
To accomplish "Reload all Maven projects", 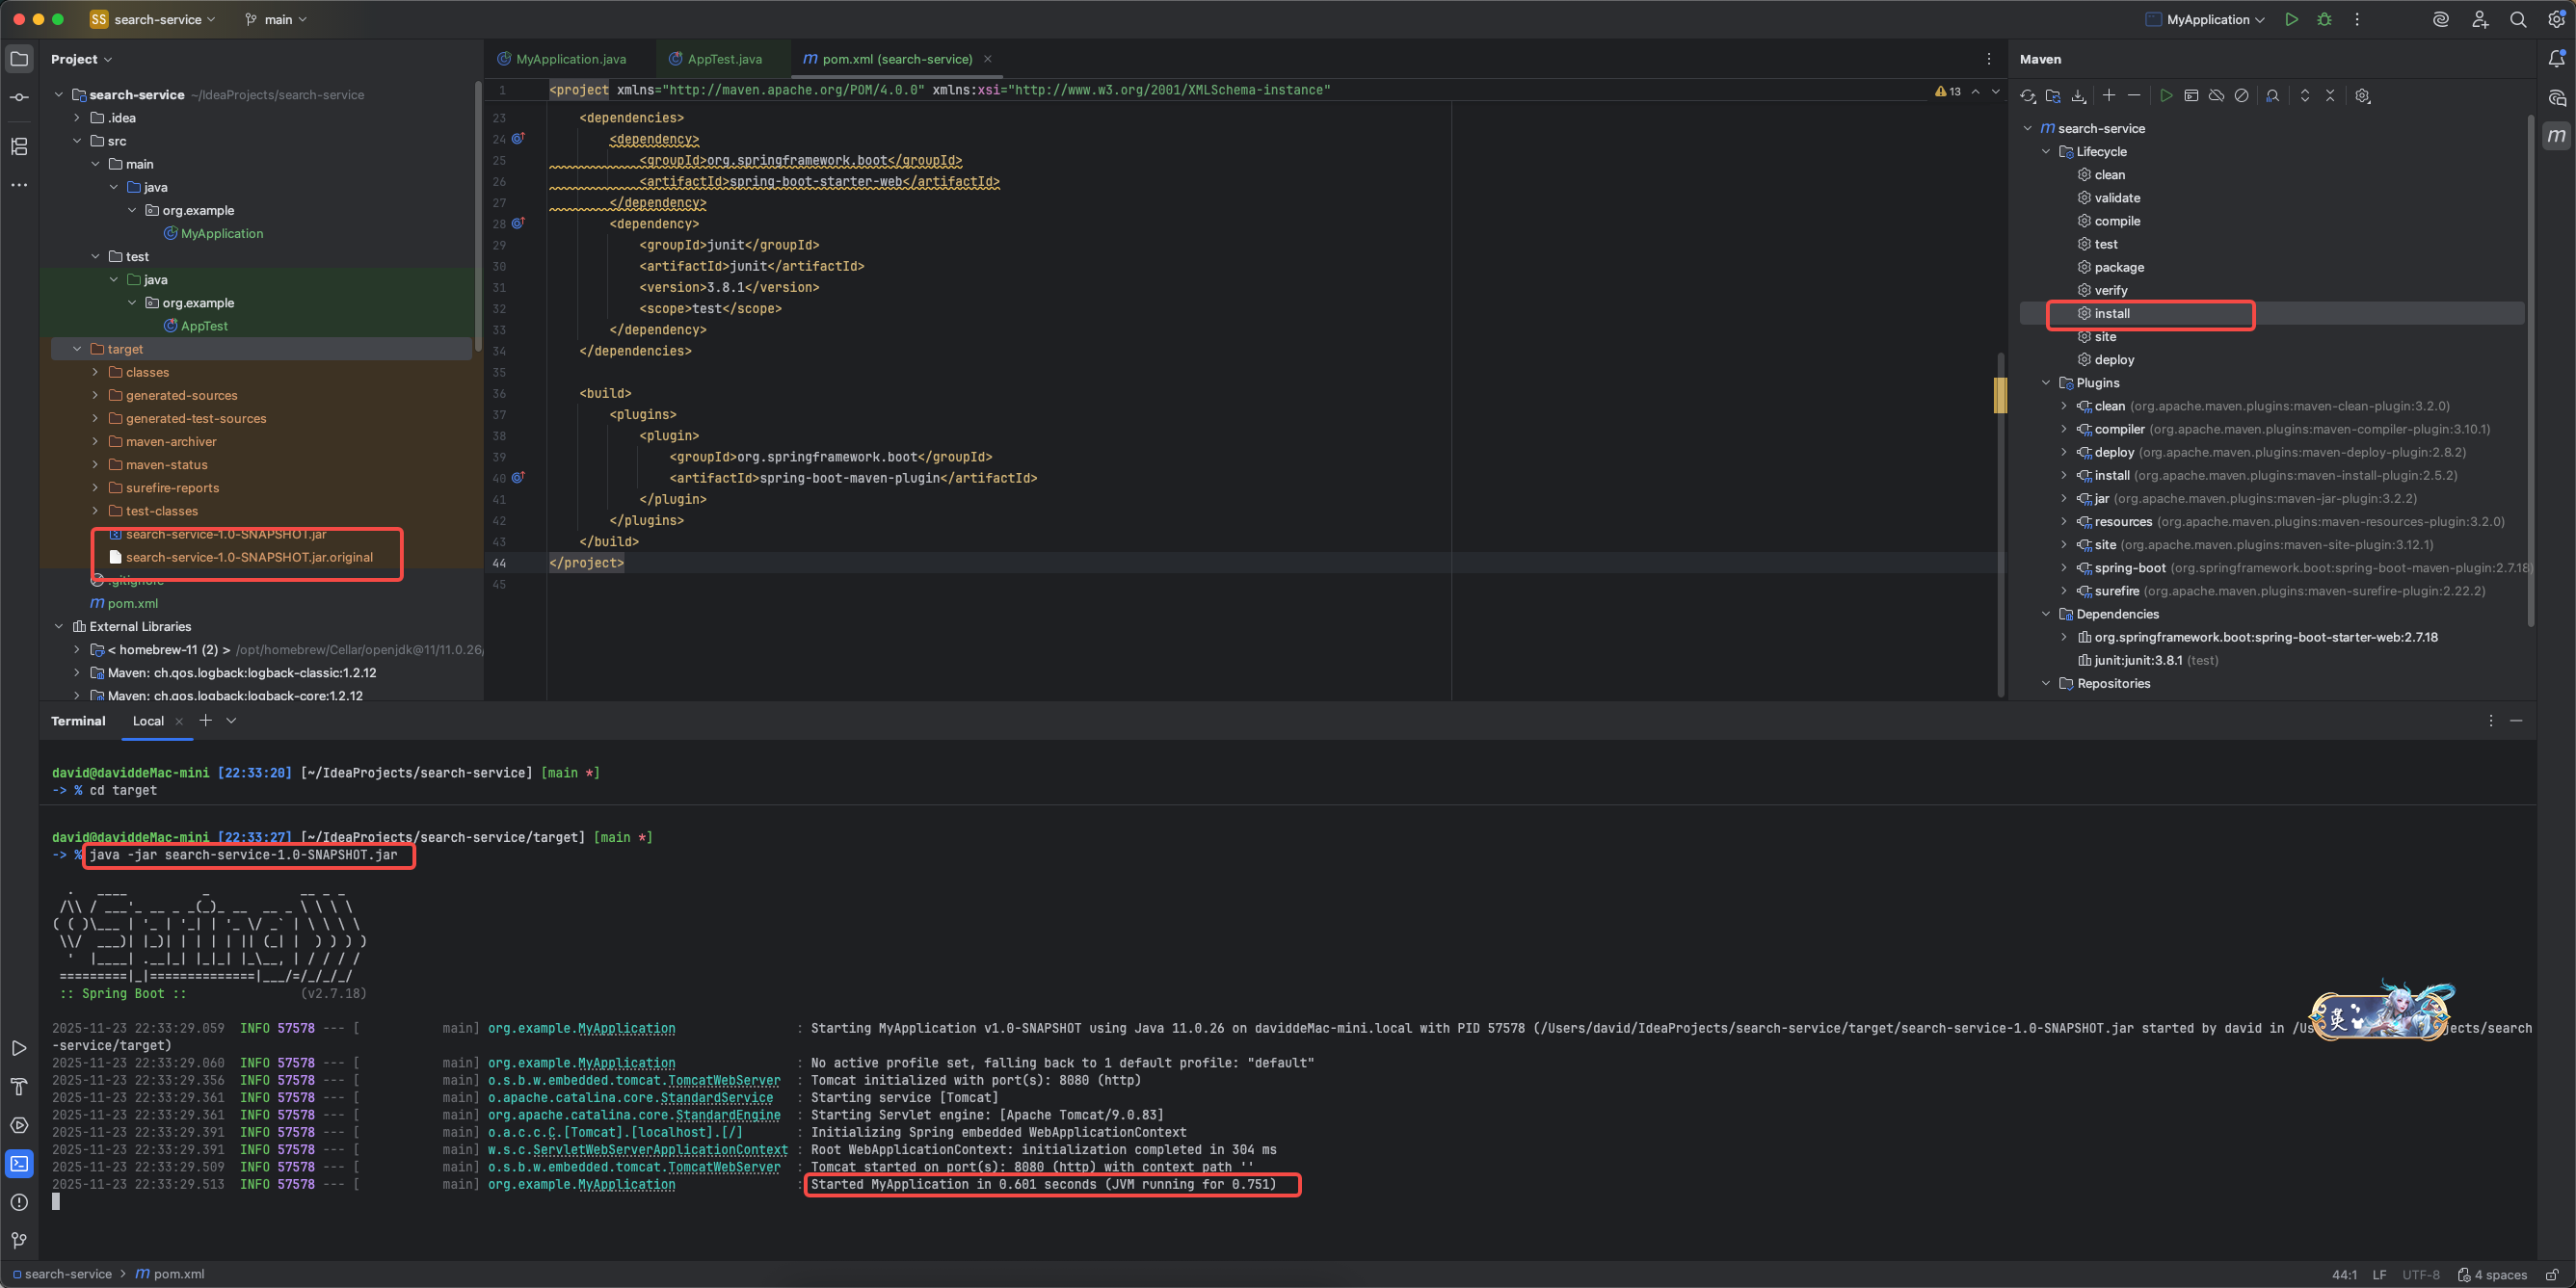I will pos(2028,95).
